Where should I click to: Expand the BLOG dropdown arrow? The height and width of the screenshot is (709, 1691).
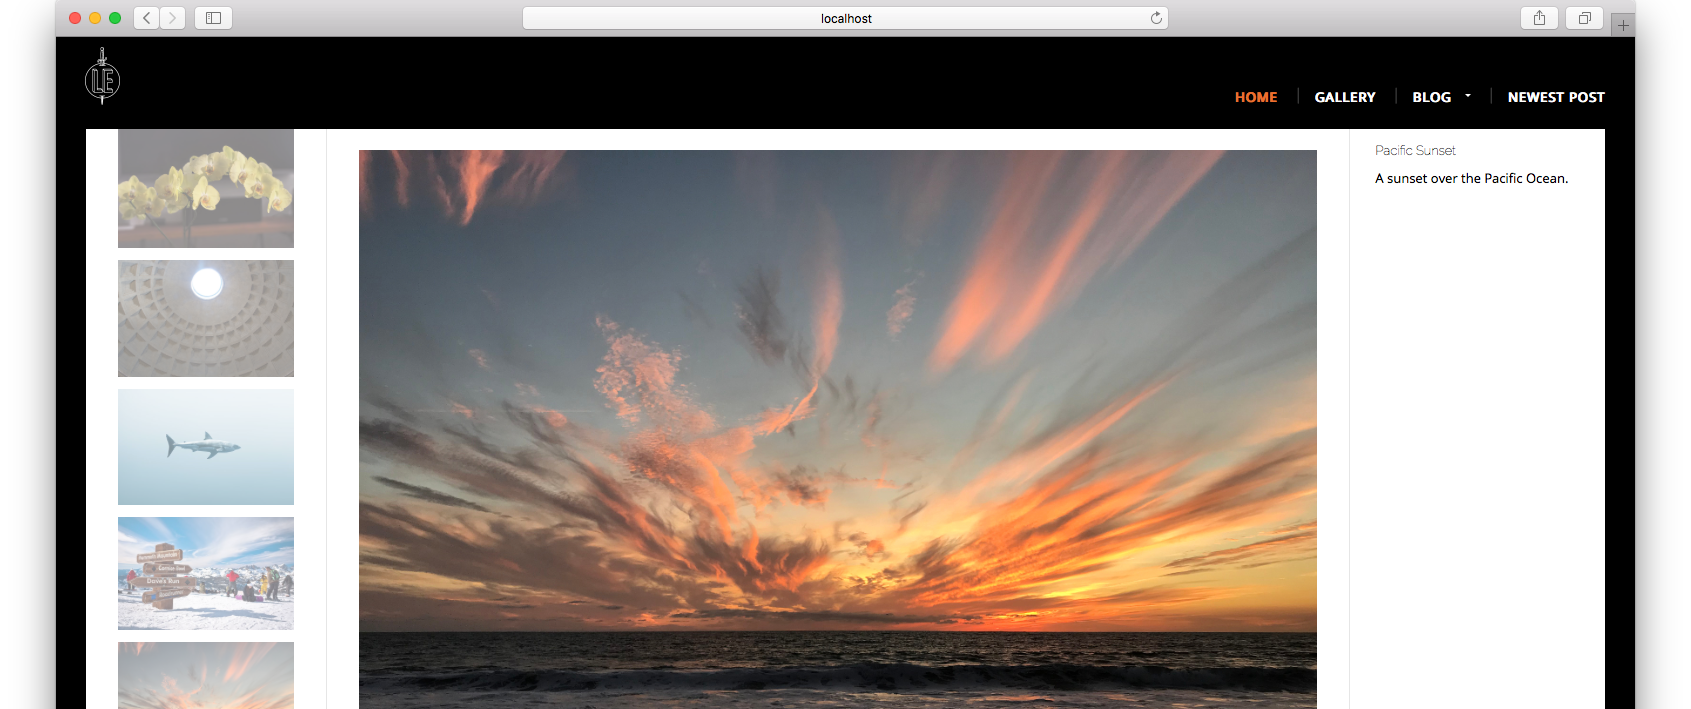coord(1468,96)
